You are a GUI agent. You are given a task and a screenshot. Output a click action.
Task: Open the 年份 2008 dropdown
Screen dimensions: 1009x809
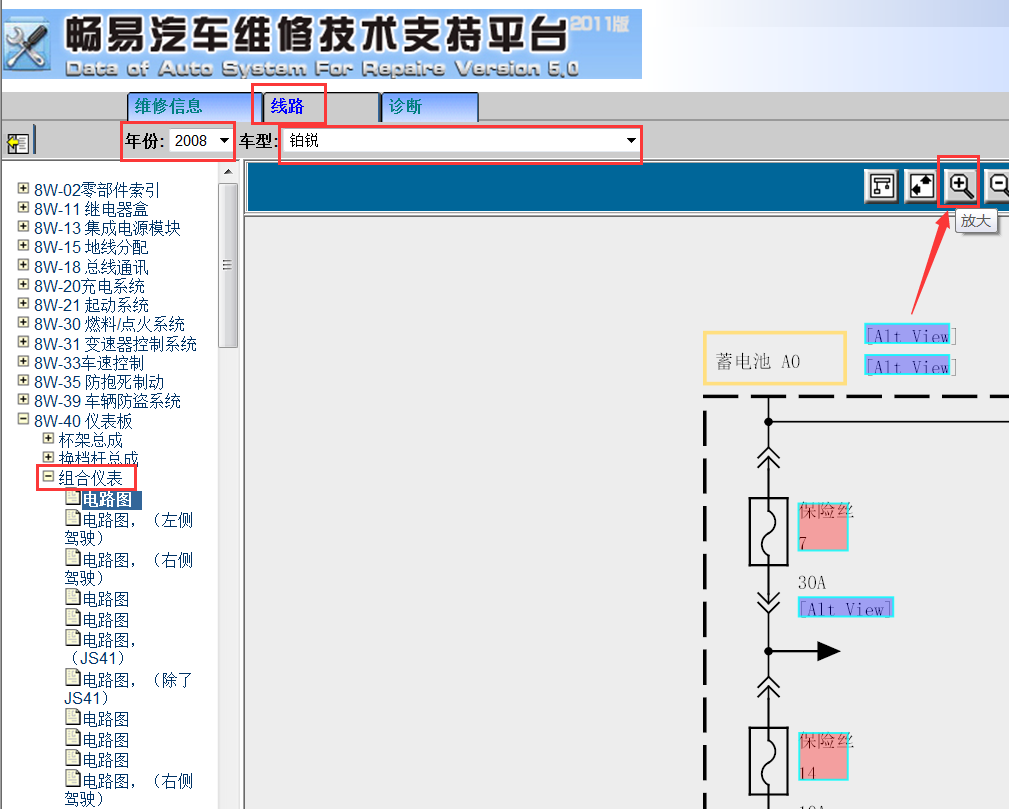(x=201, y=141)
